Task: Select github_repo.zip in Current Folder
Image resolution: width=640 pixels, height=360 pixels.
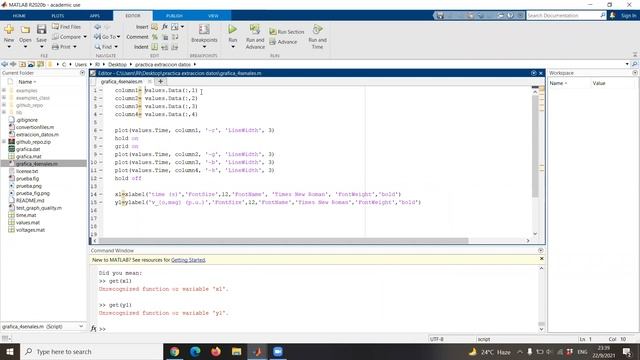Action: click(33, 142)
